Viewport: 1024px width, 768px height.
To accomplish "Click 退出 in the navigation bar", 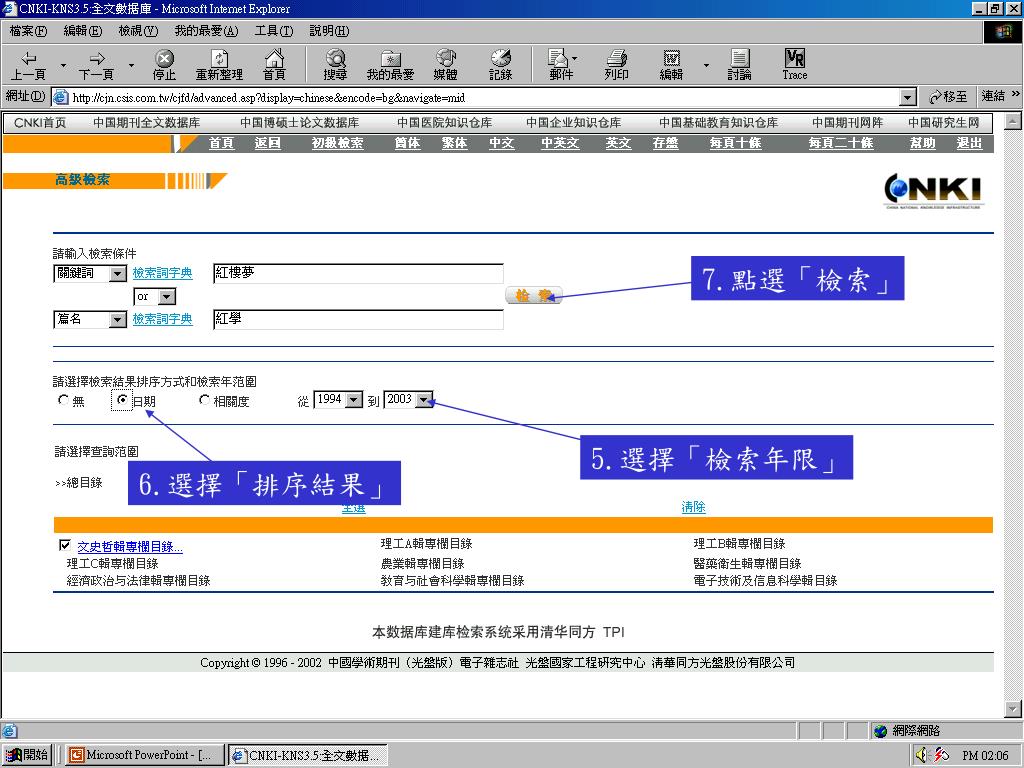I will (x=970, y=143).
